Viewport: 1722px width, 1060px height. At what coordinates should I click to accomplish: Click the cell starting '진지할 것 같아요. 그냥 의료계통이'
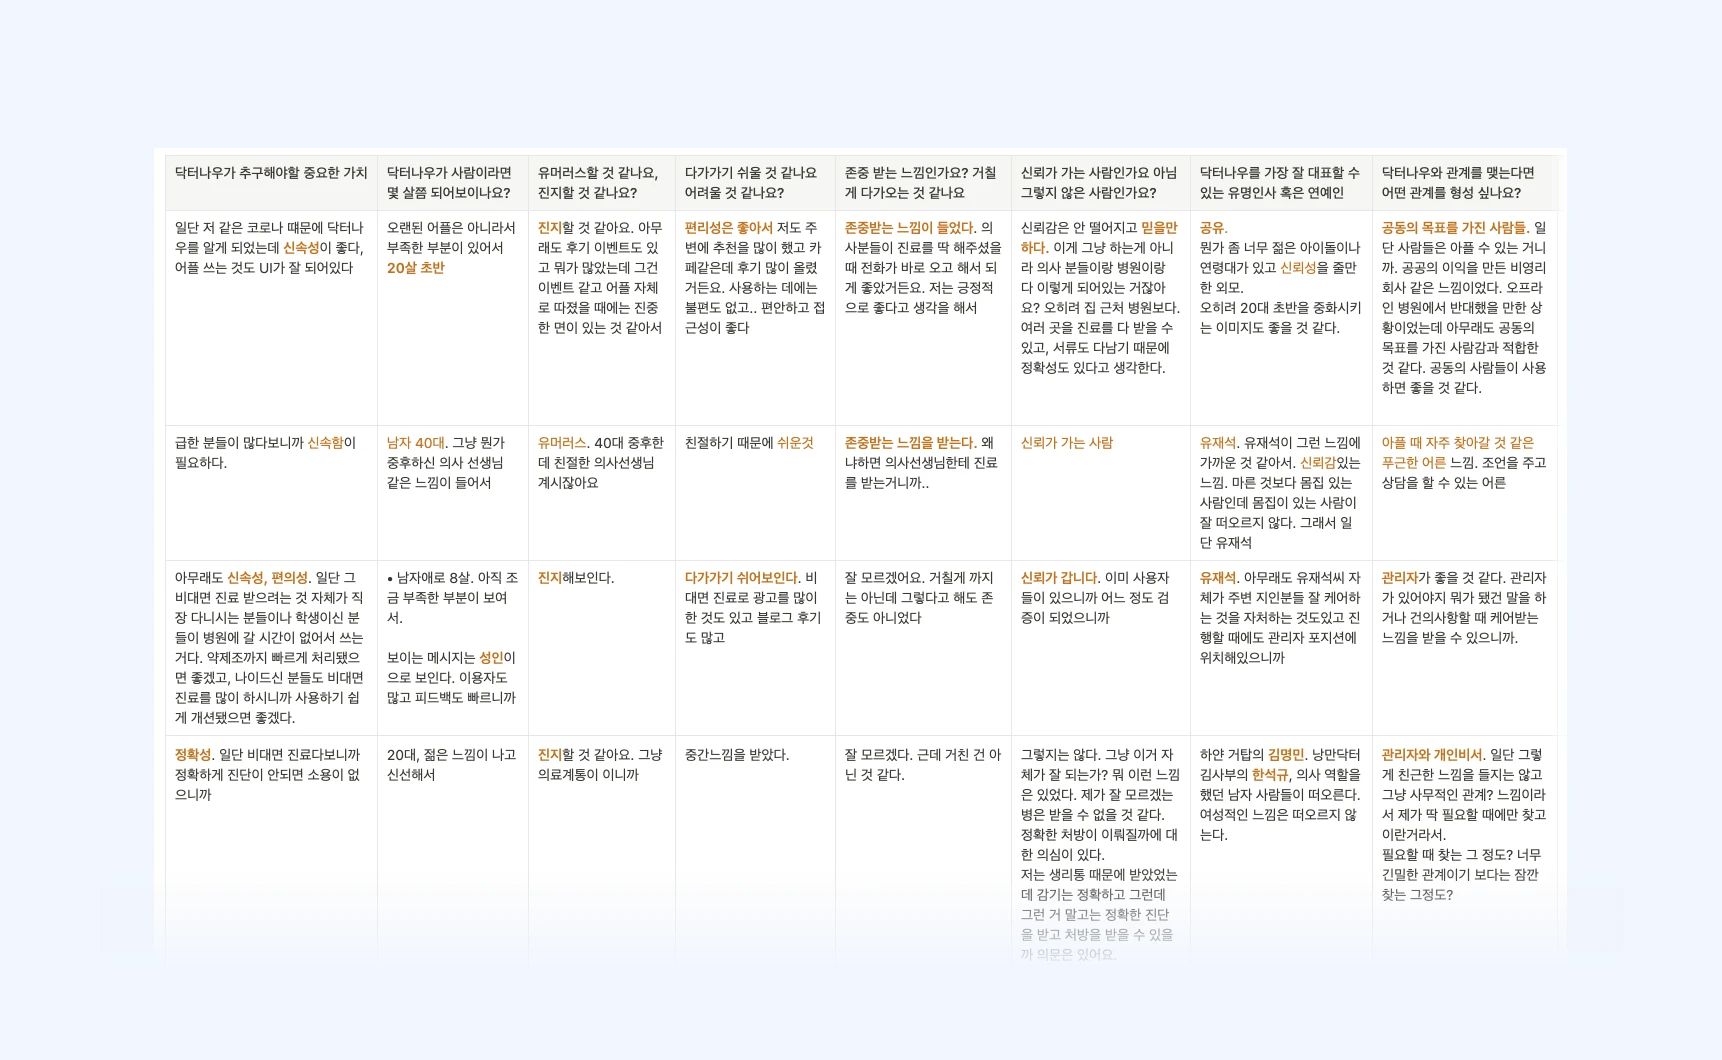click(x=601, y=850)
